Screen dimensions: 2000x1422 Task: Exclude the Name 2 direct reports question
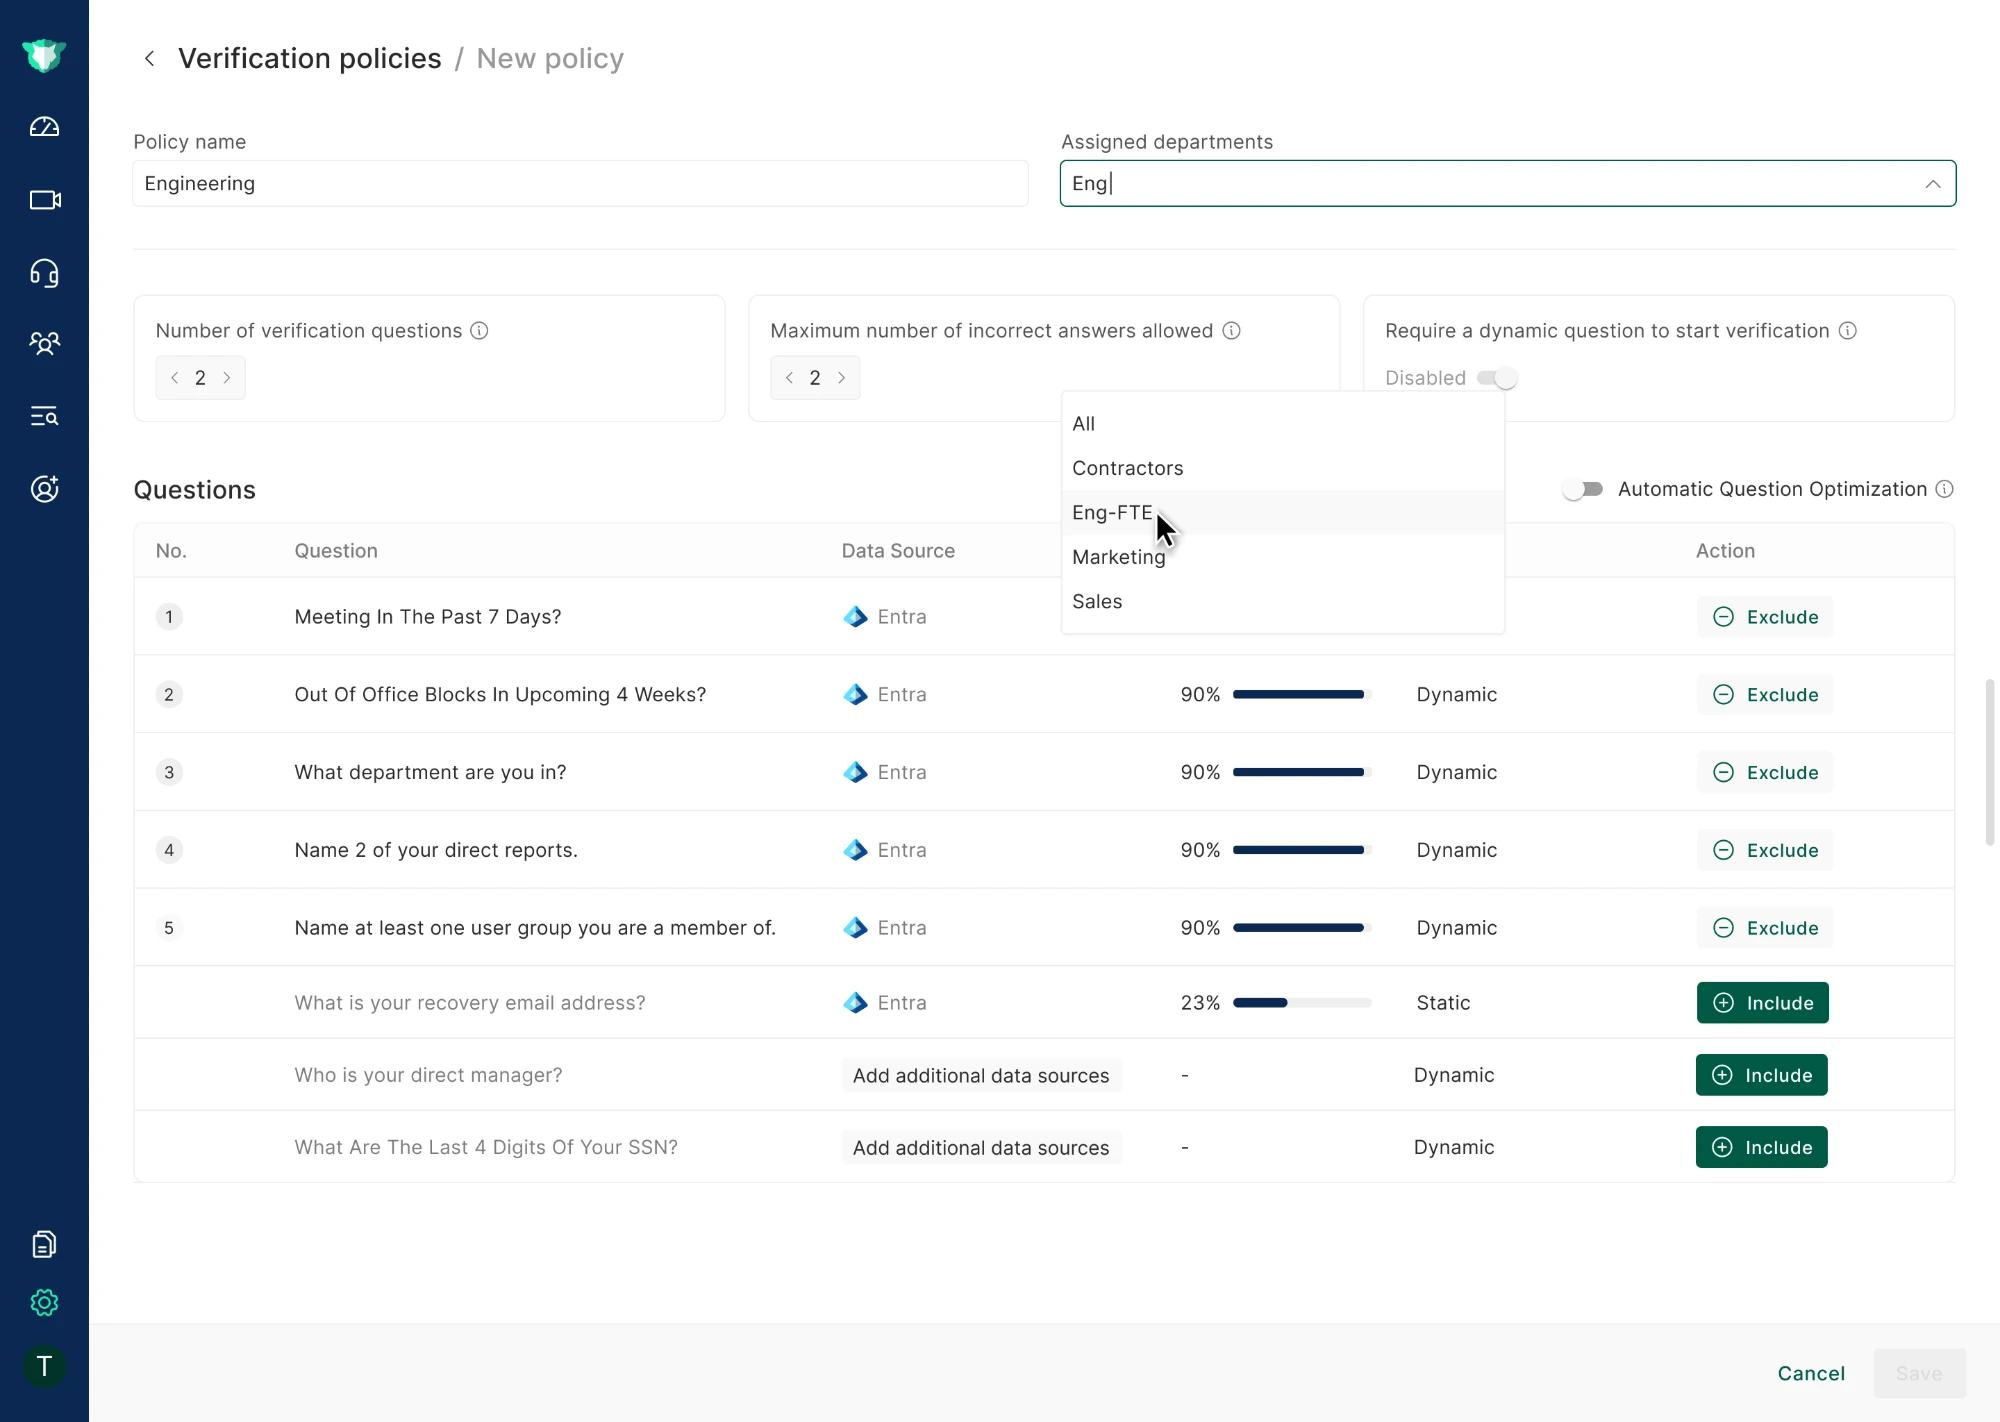tap(1765, 850)
